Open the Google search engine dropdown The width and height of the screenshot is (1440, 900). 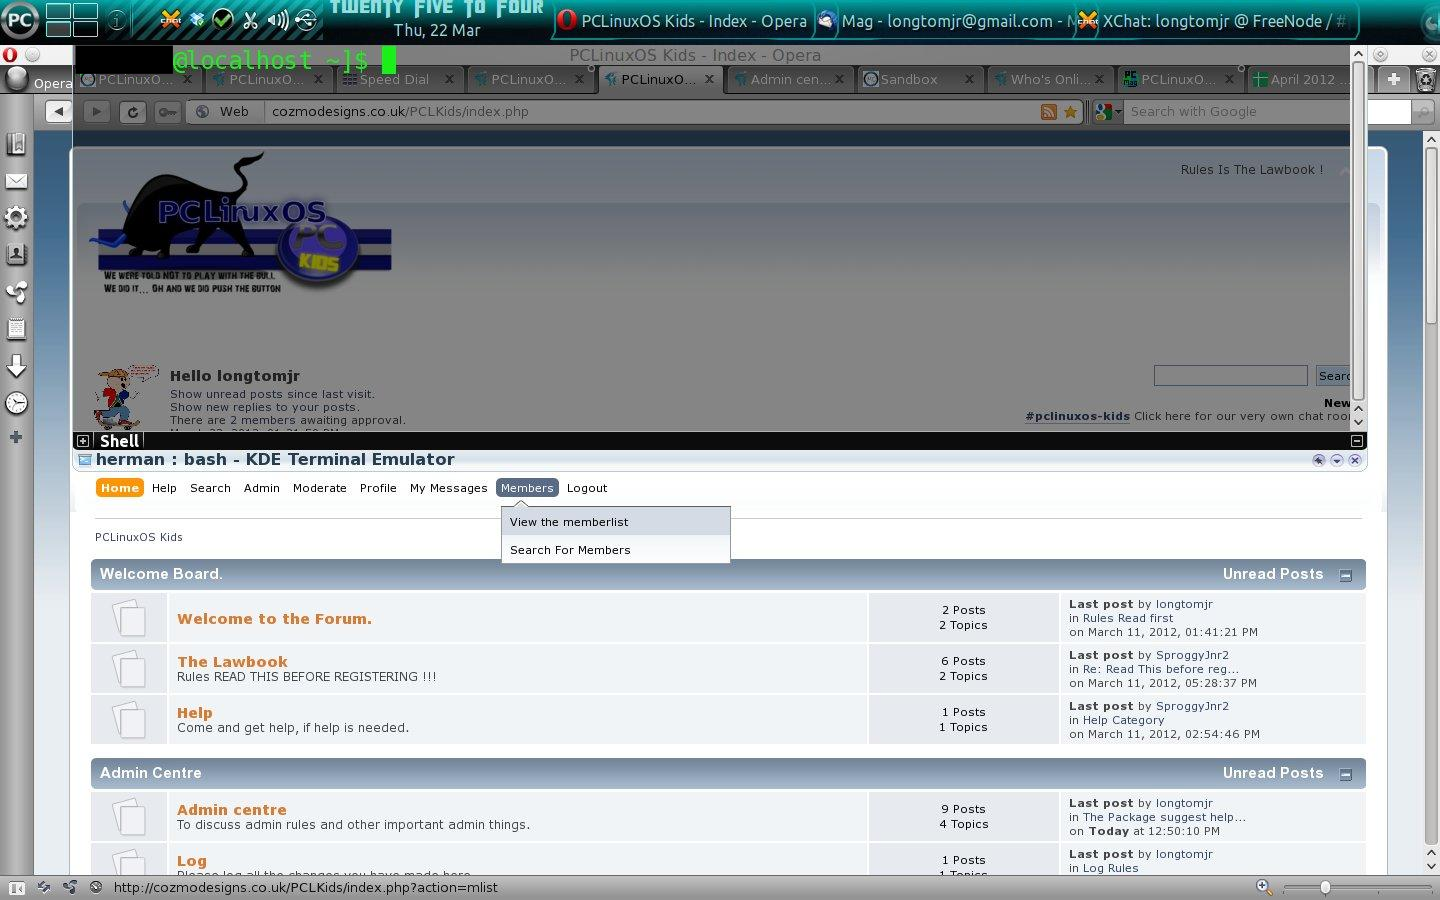tap(1108, 112)
